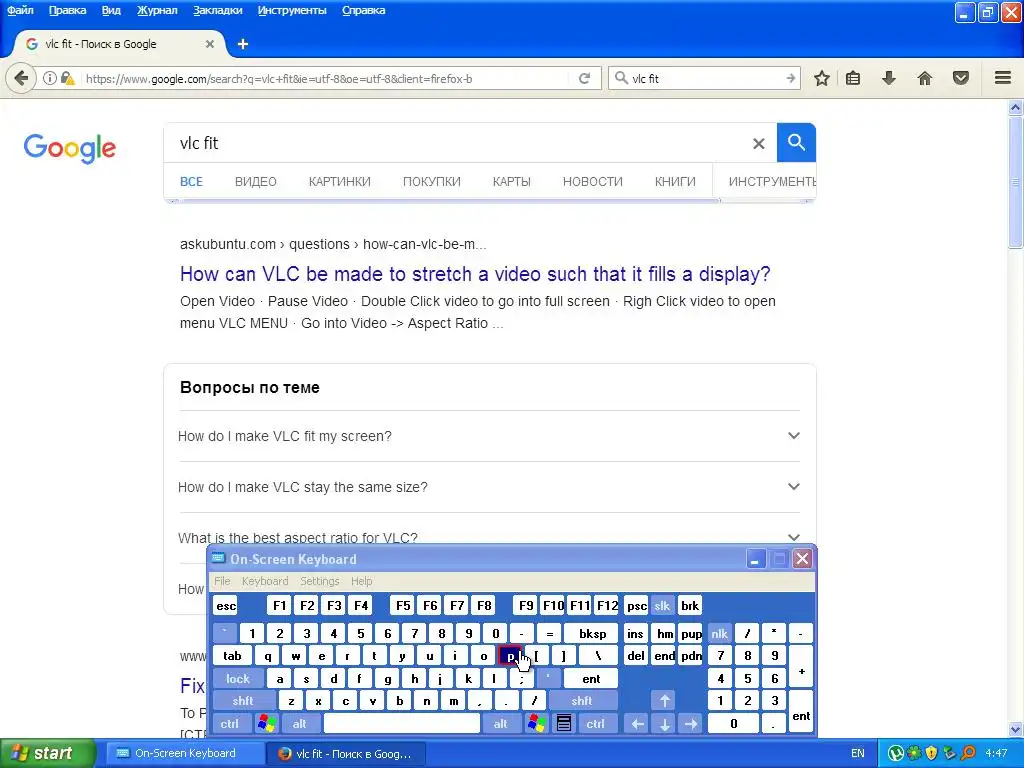Toggle the nlk num lock key

720,633
